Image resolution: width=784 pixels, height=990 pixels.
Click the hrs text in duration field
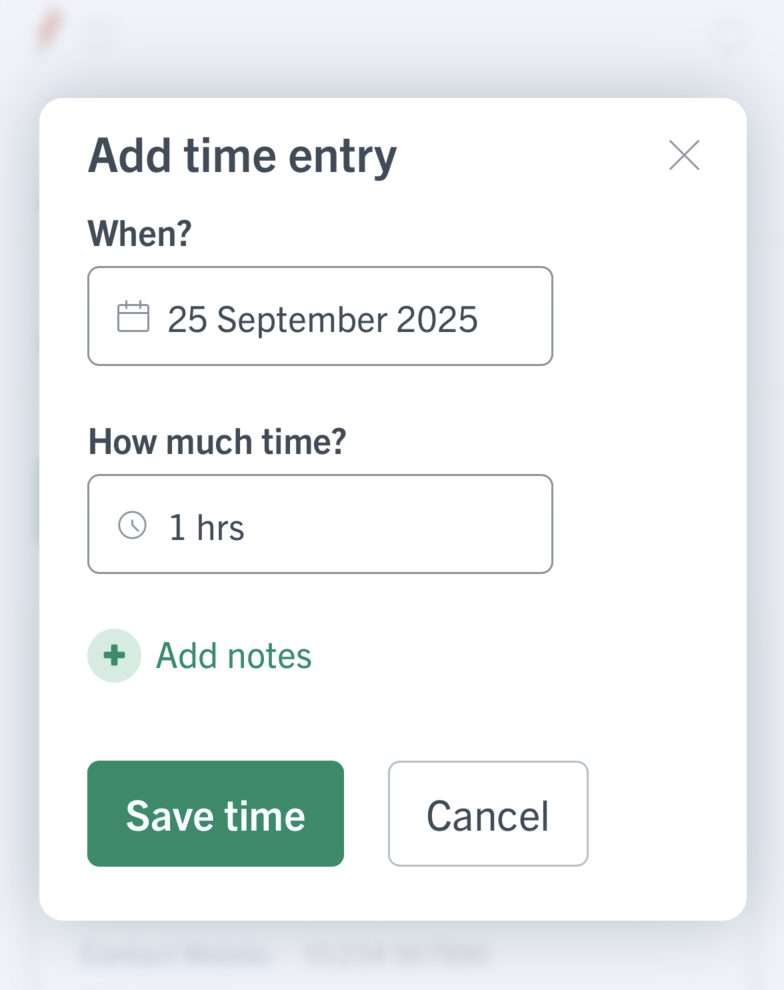coord(220,527)
